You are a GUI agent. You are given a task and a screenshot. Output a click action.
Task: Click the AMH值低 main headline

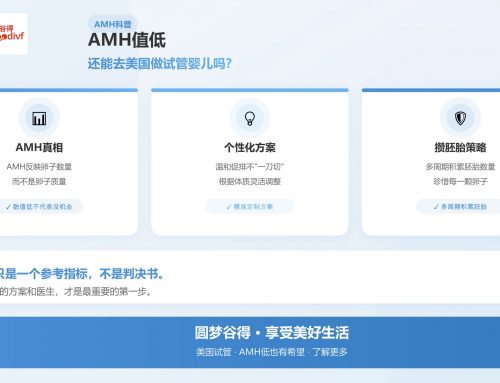[x=127, y=40]
